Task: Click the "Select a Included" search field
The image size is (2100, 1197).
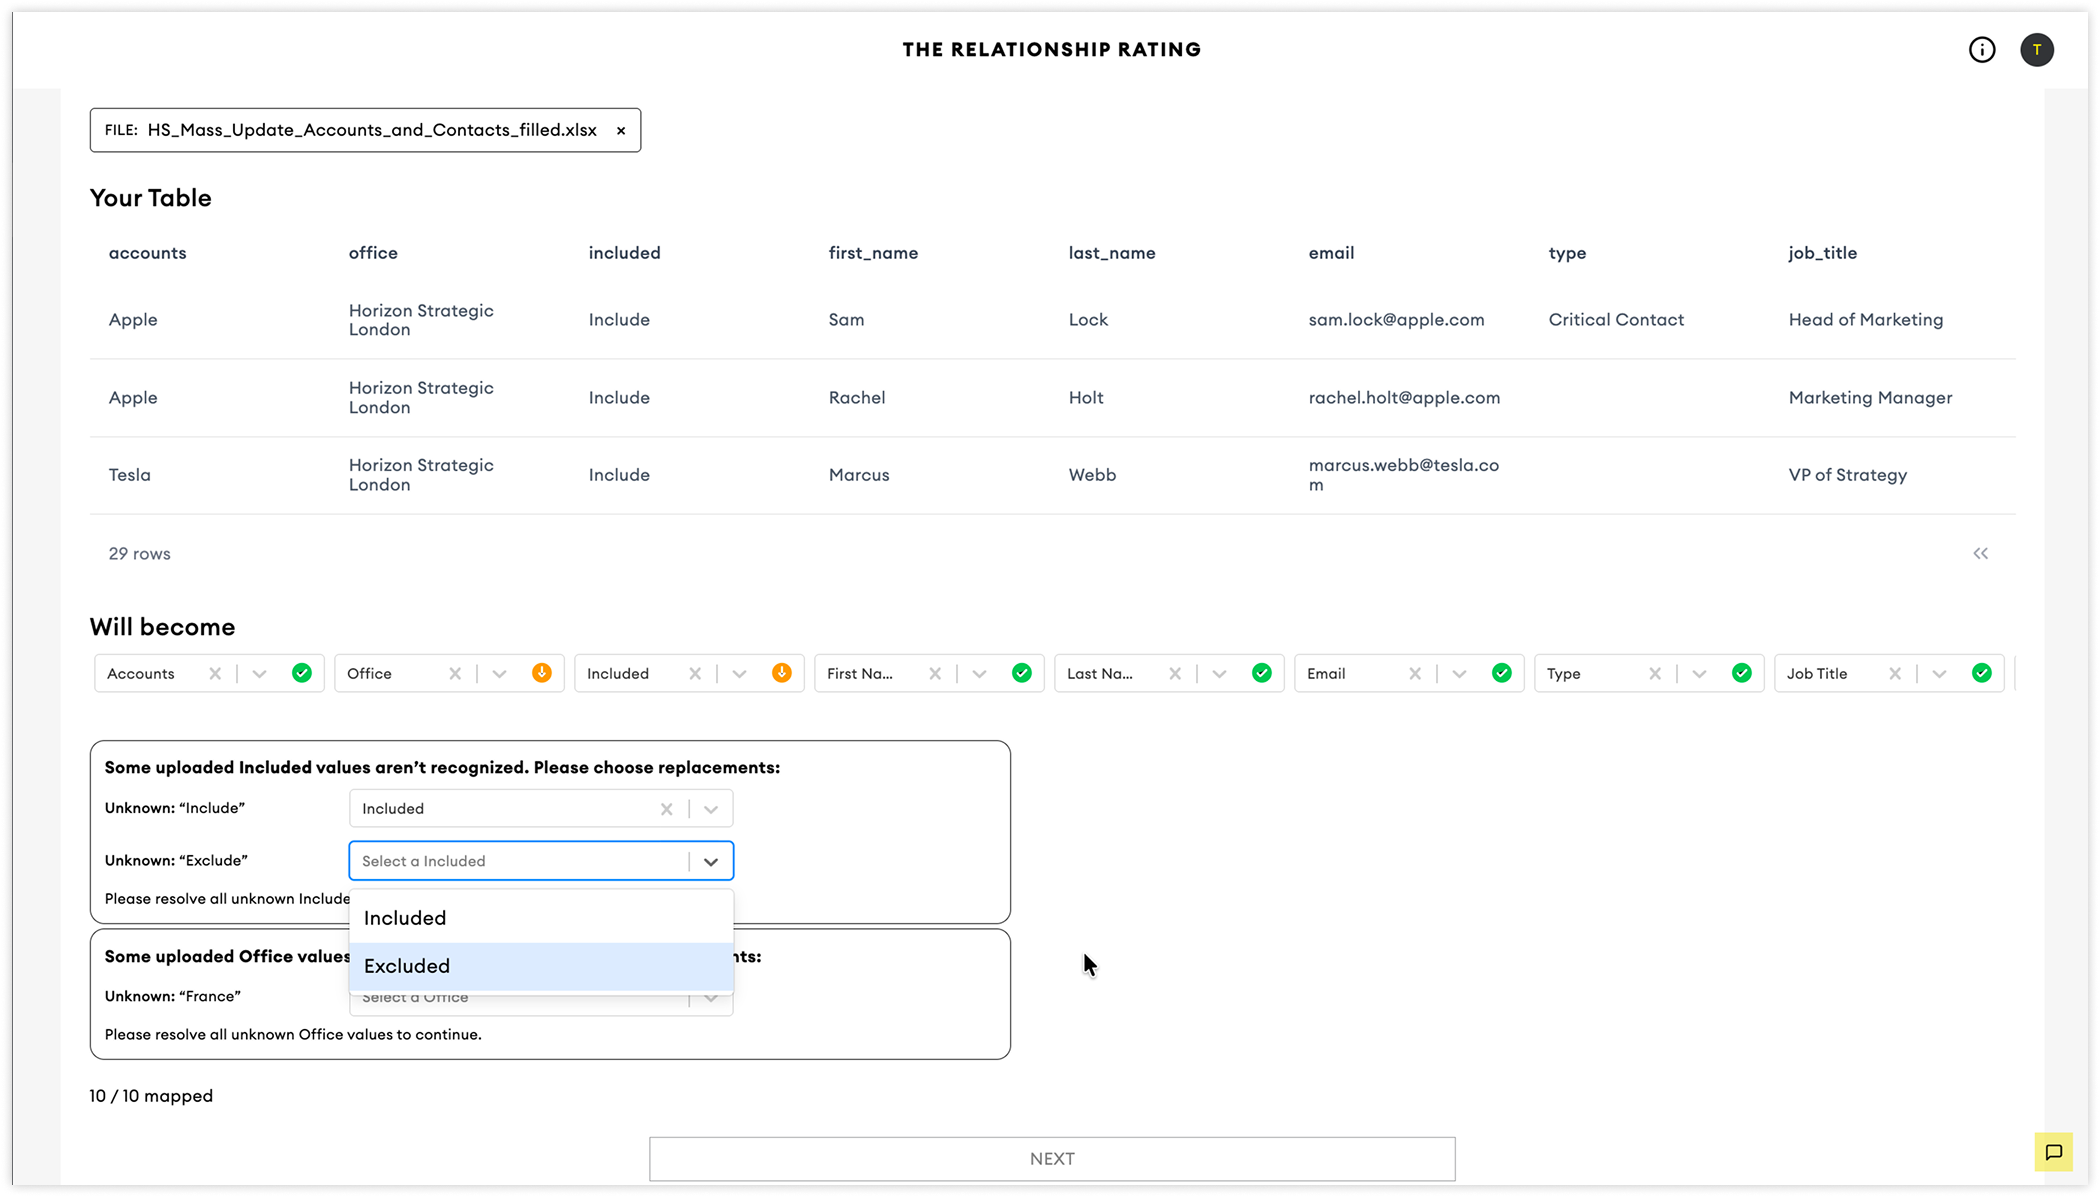Action: tap(518, 861)
